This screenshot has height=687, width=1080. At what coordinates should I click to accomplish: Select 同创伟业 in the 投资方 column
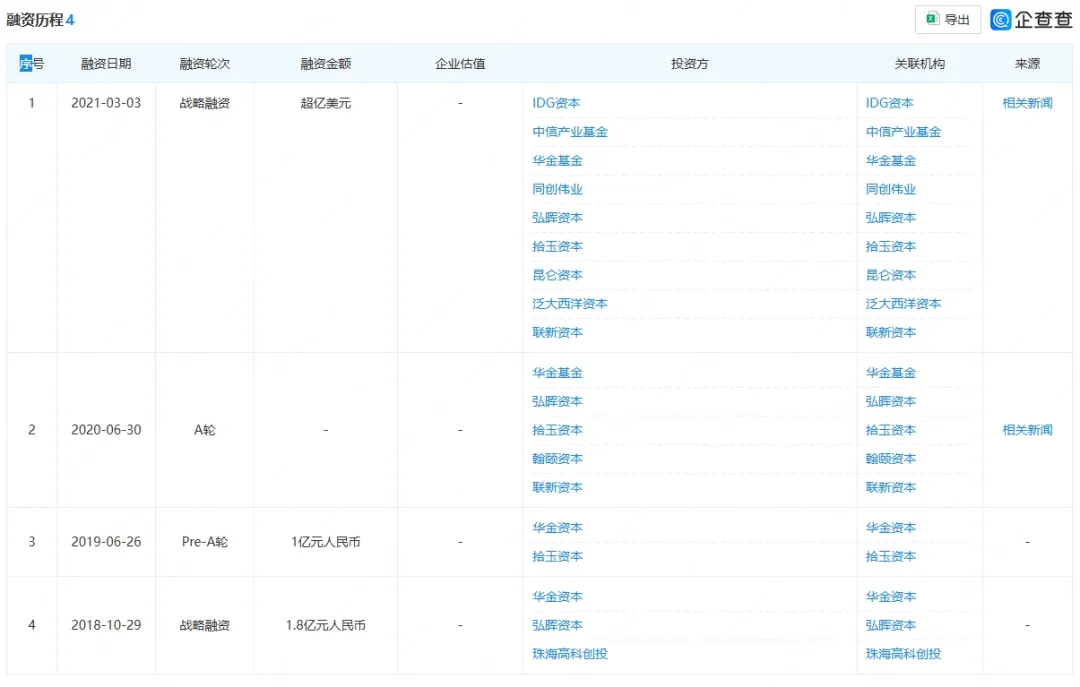pyautogui.click(x=557, y=189)
